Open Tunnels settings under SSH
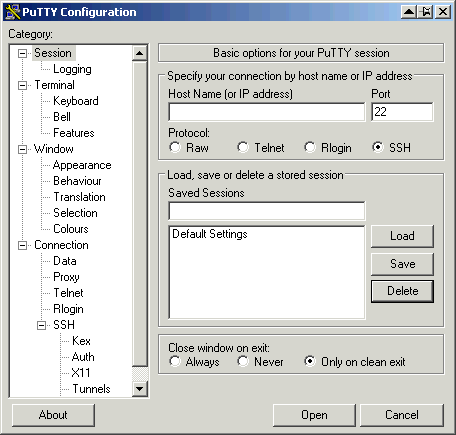The width and height of the screenshot is (456, 435). [91, 389]
